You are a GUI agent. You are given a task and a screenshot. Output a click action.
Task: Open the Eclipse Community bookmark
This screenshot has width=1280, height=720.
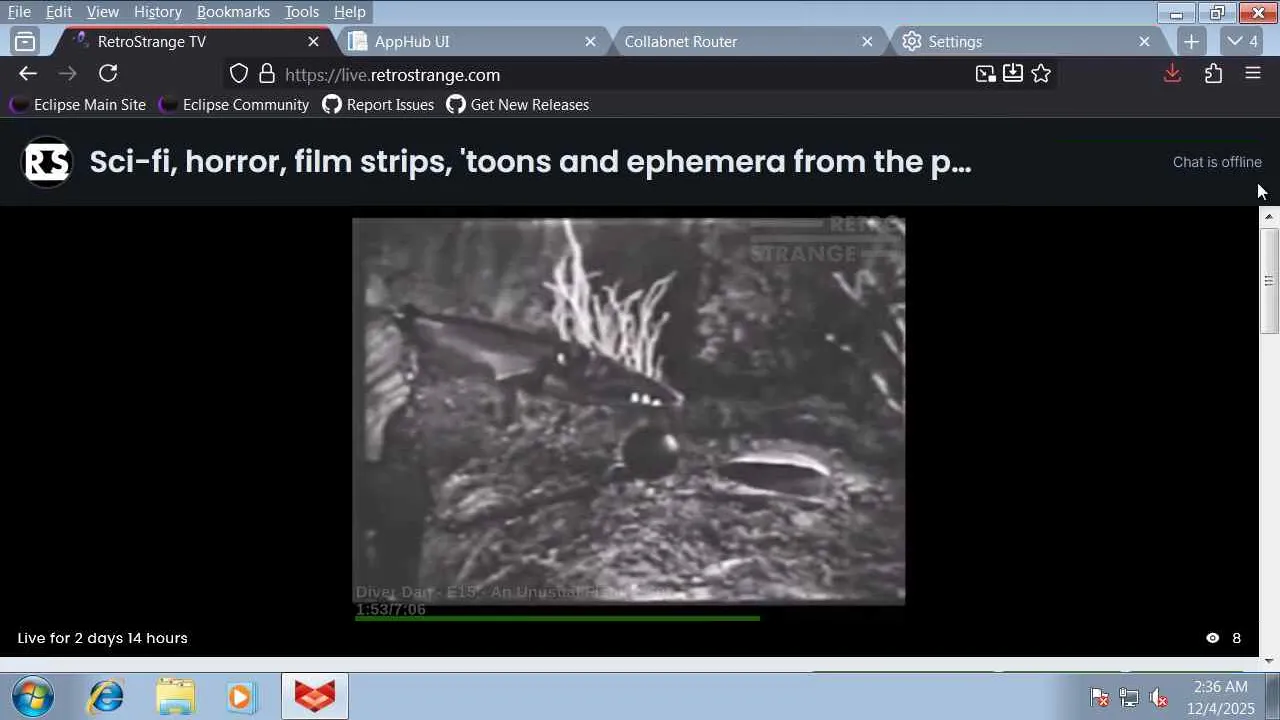click(234, 104)
